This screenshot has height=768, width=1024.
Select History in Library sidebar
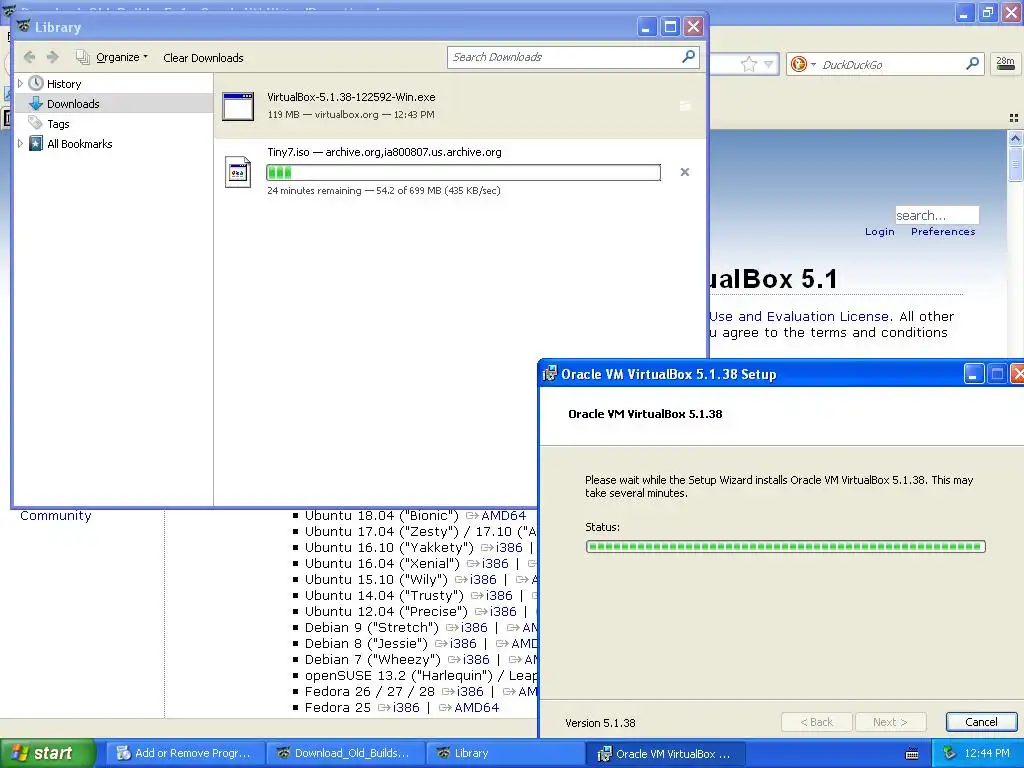64,84
